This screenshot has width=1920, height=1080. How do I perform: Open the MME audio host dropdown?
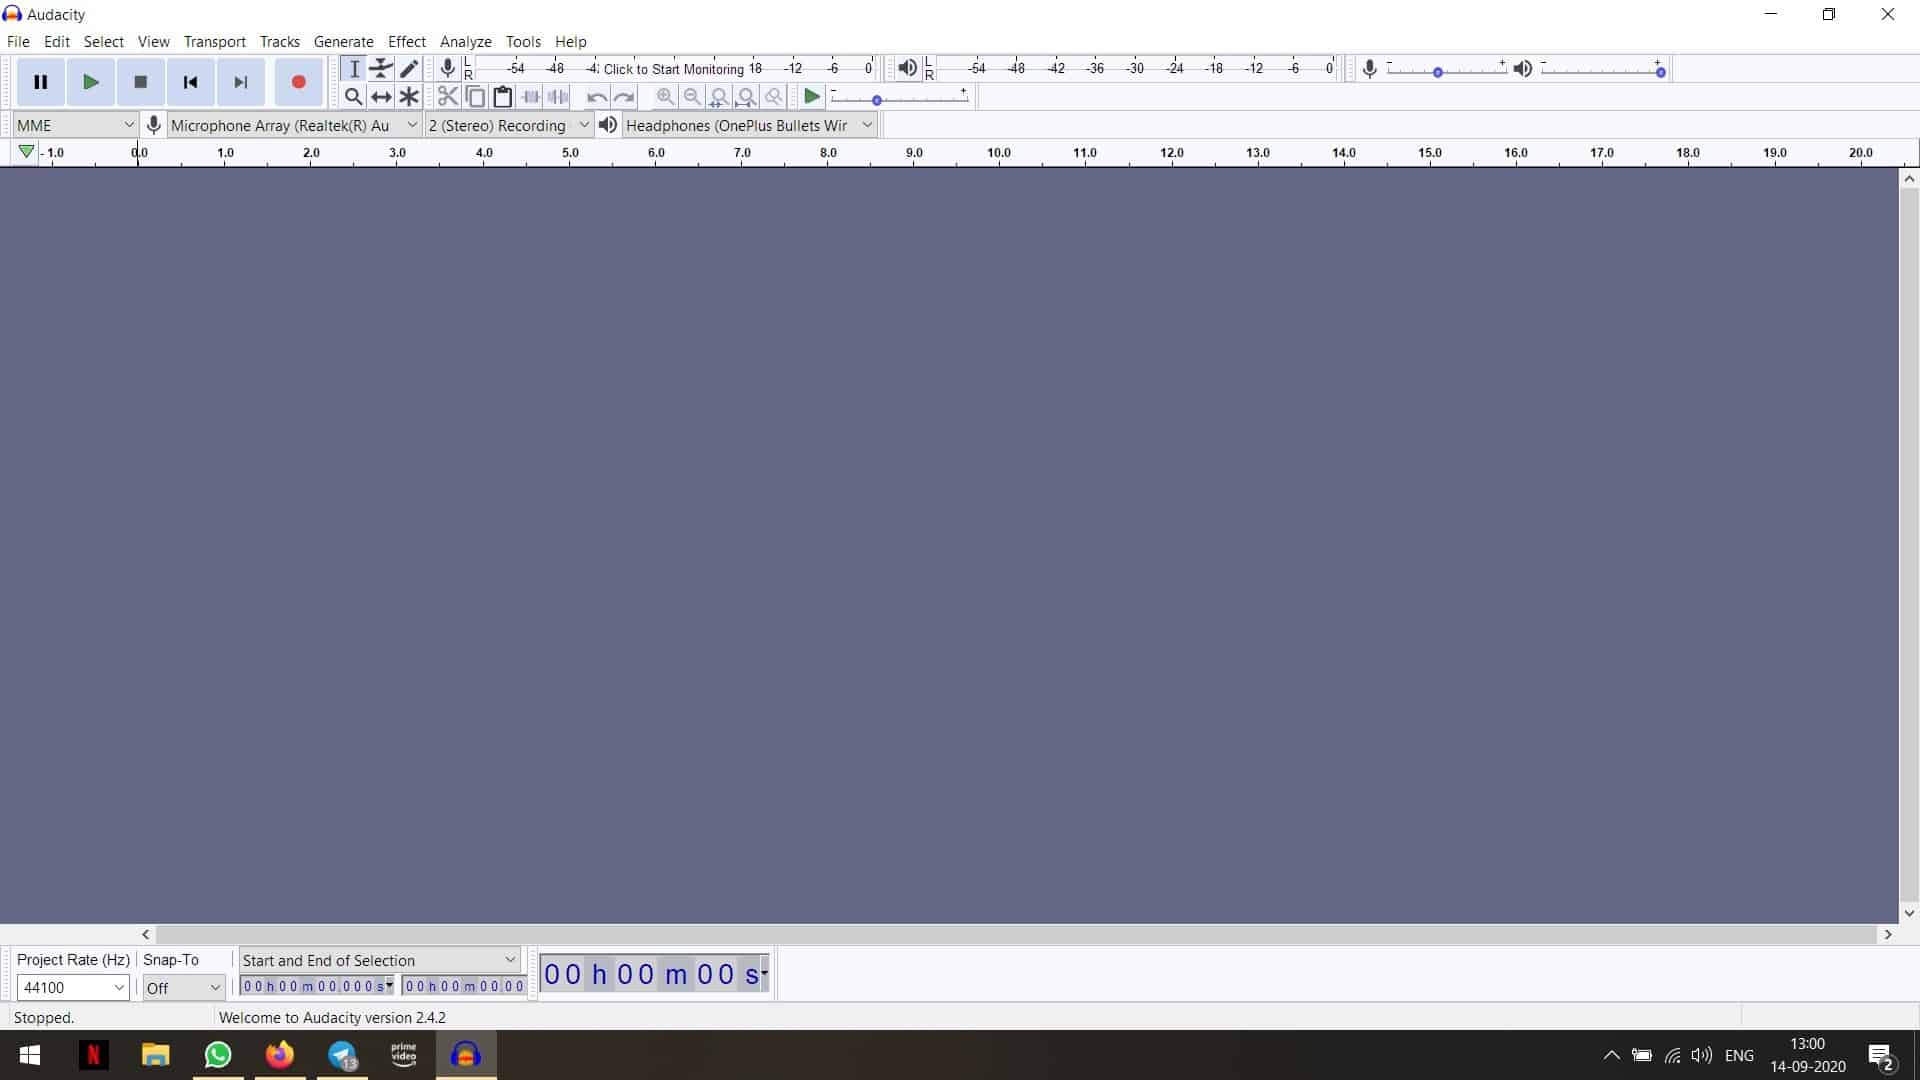coord(76,125)
